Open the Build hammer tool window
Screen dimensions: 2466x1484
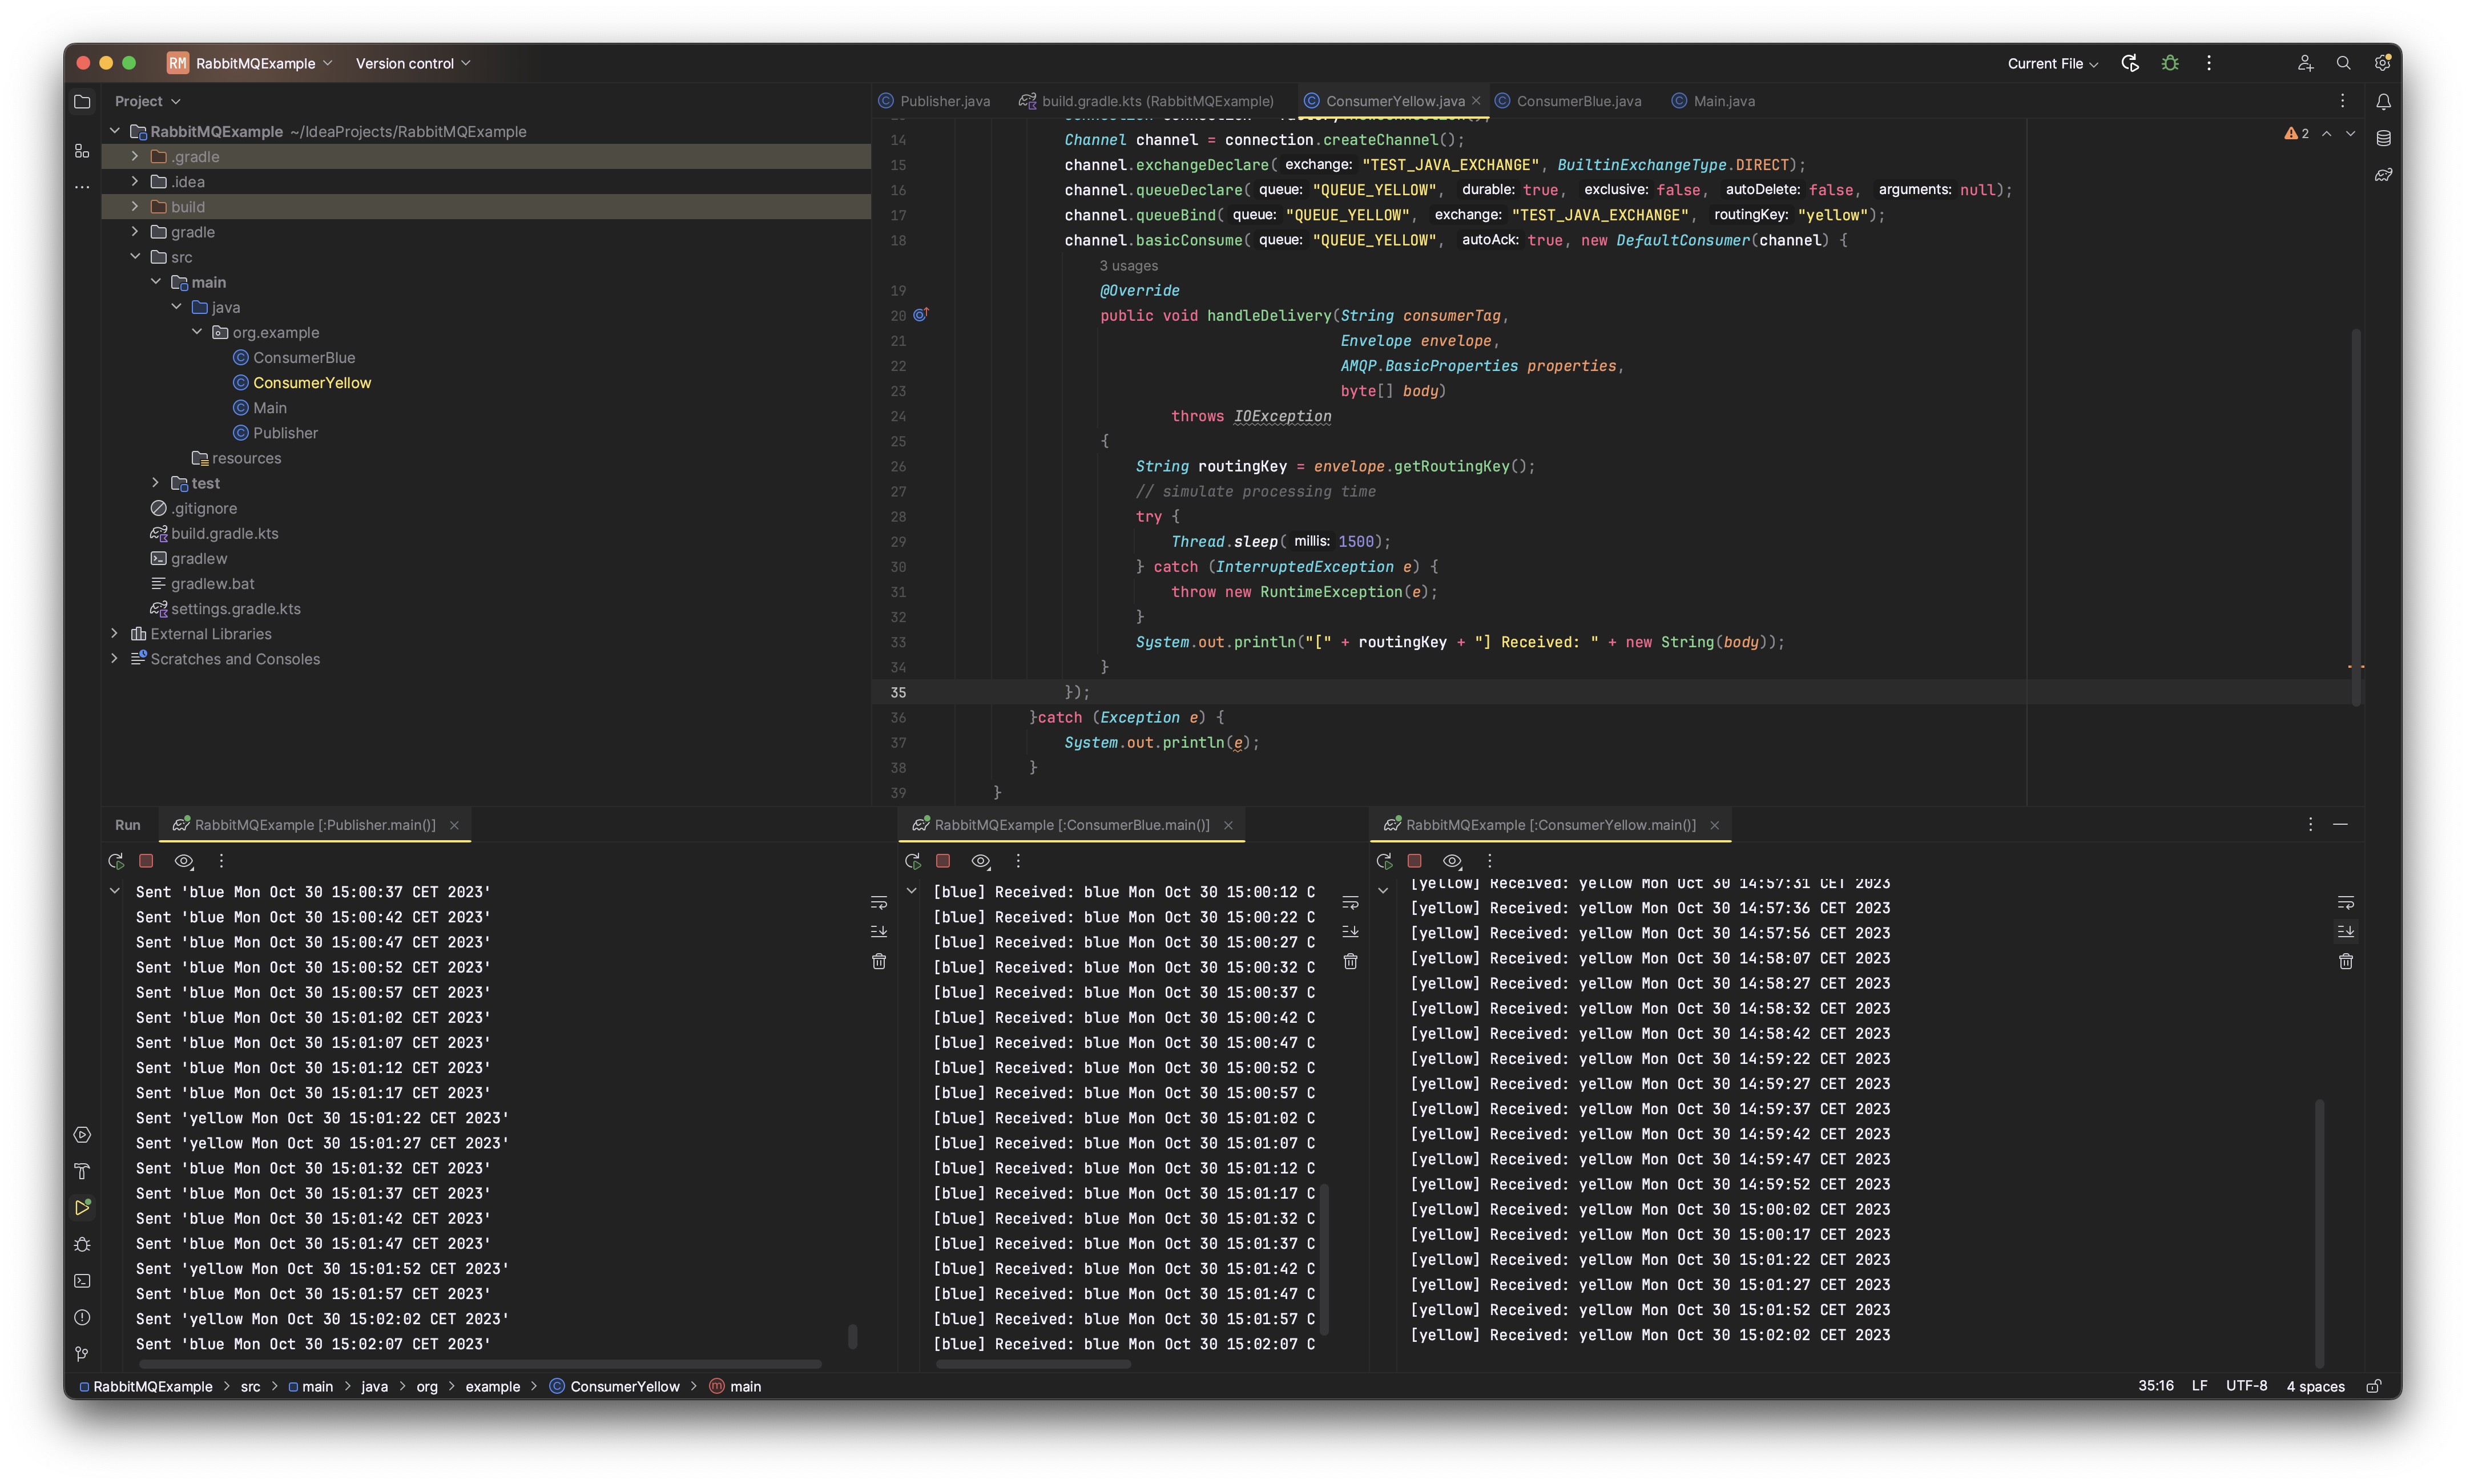click(82, 1171)
